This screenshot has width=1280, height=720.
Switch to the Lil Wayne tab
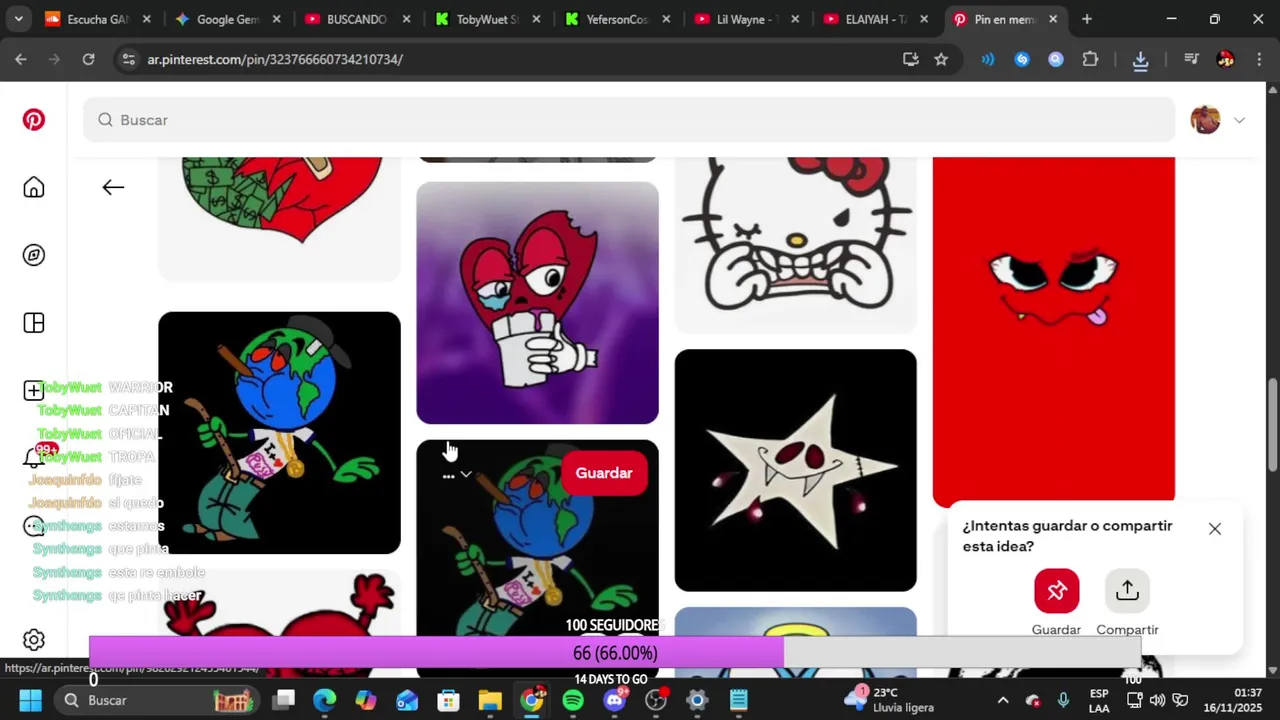point(745,19)
